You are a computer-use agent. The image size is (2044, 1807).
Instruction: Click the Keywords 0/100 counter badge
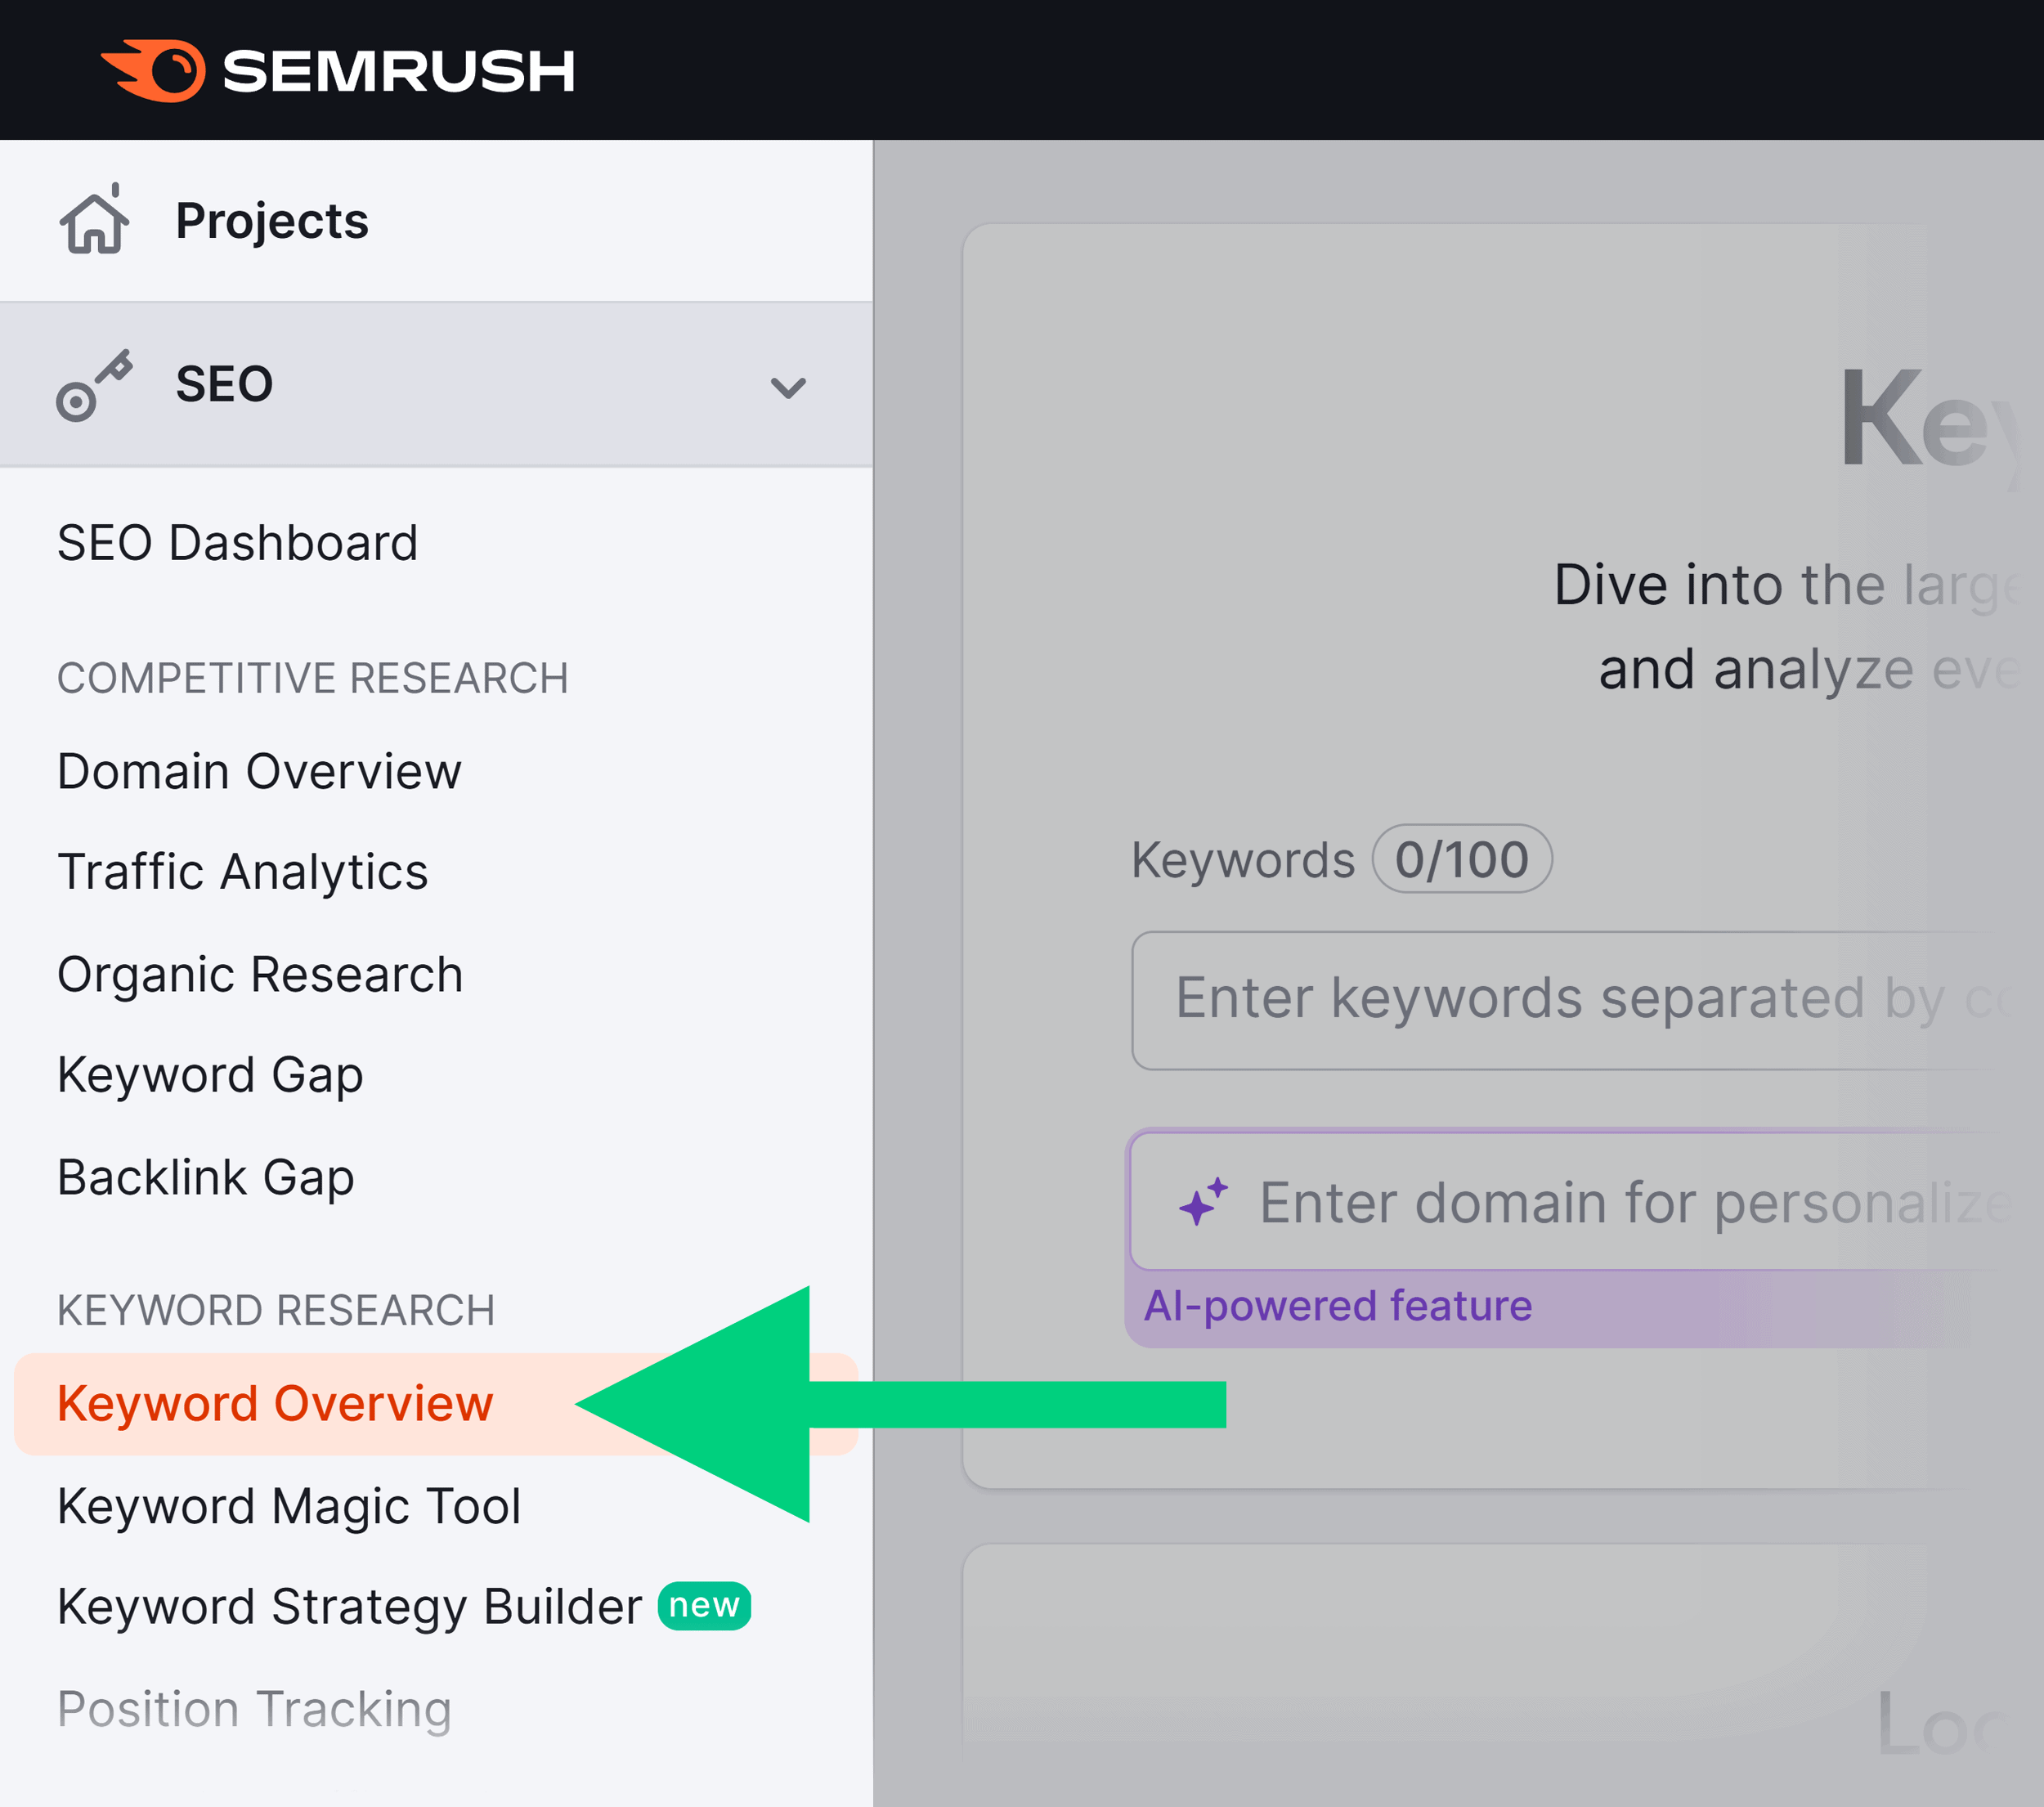[1462, 854]
